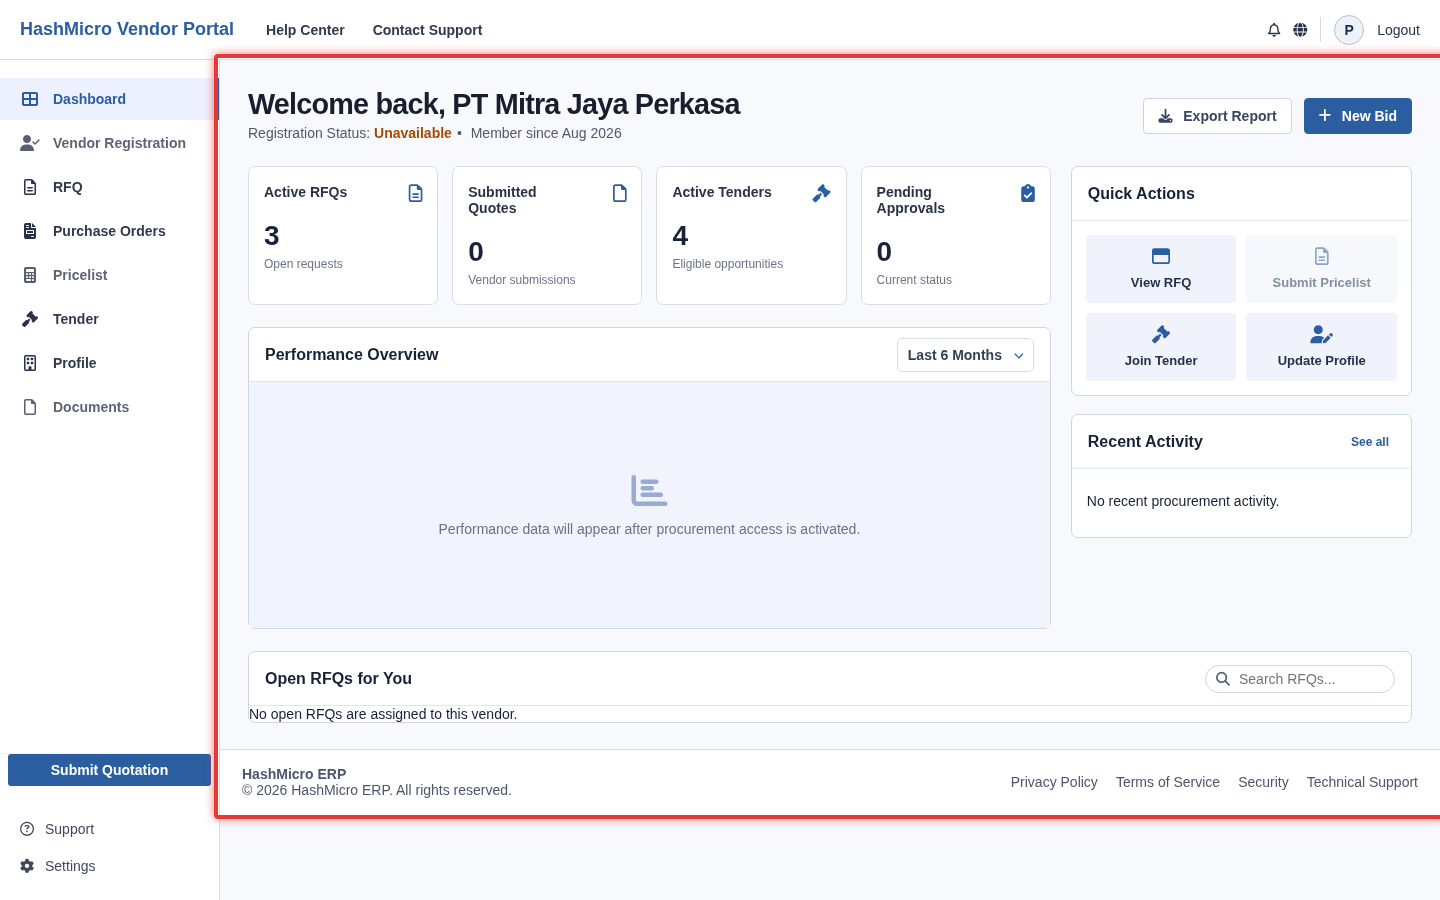Create a New Bid
Viewport: 1440px width, 900px height.
point(1358,116)
